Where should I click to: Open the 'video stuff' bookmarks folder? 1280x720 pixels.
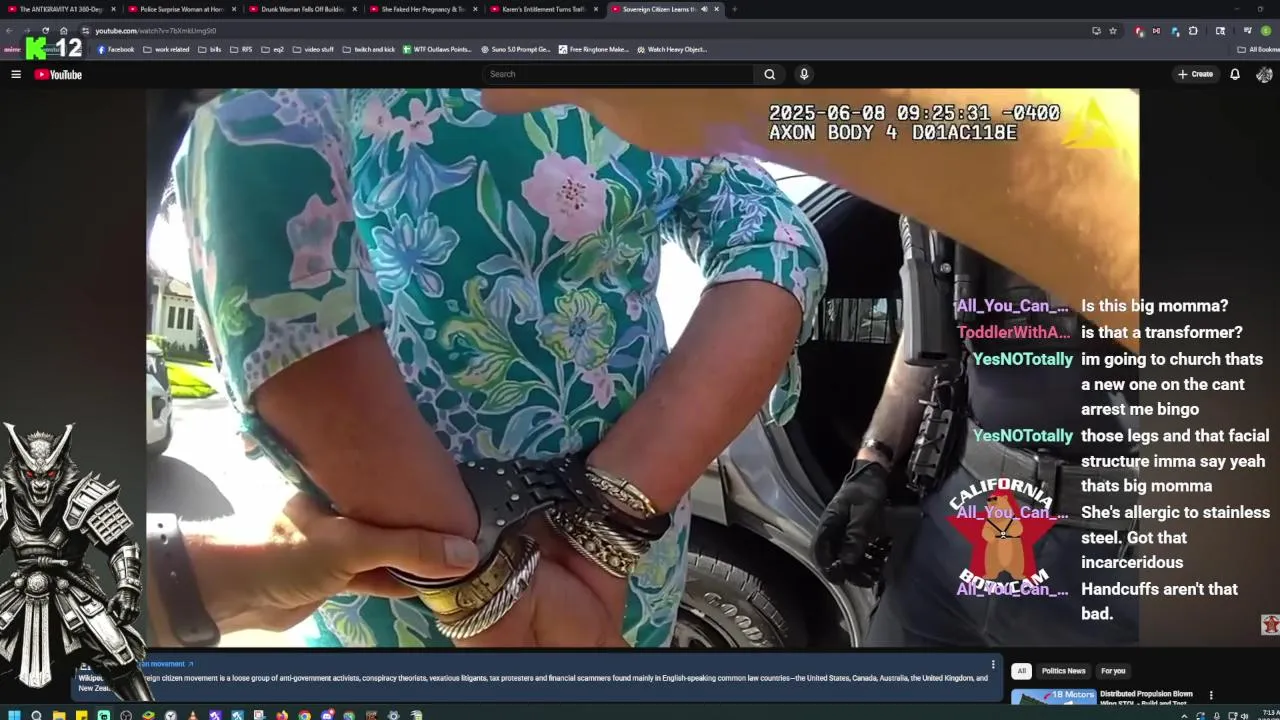pyautogui.click(x=314, y=49)
